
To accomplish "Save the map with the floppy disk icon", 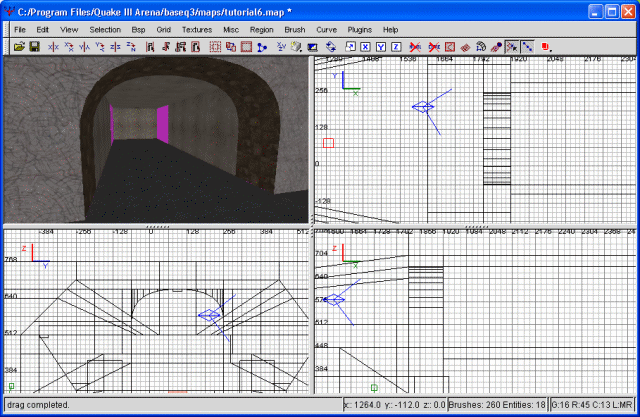I will tap(34, 47).
